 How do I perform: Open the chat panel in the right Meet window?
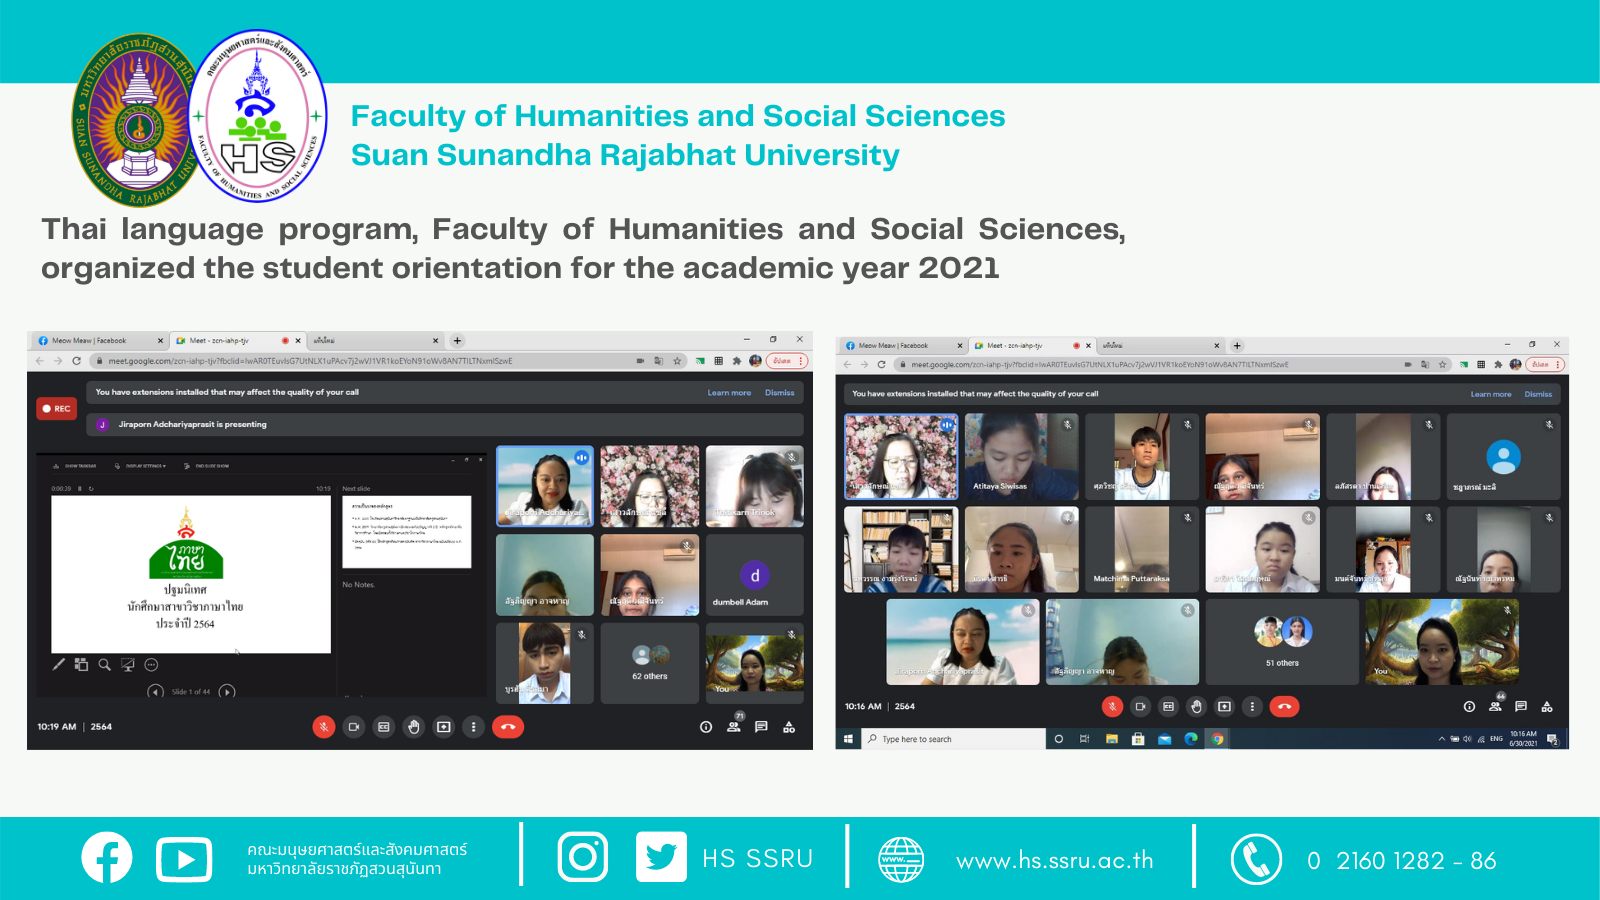point(1521,707)
